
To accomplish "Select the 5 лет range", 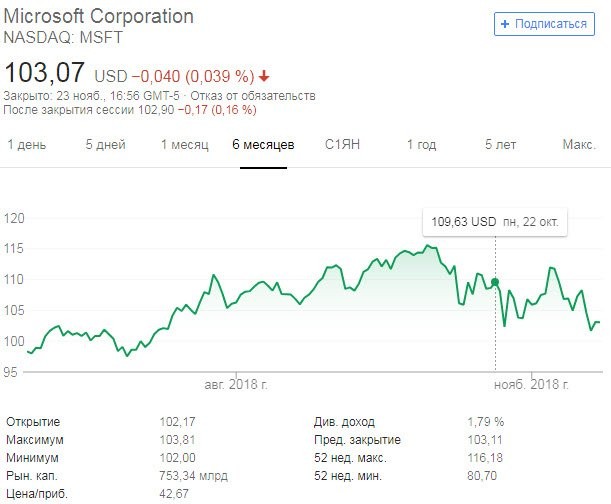I will pos(501,145).
